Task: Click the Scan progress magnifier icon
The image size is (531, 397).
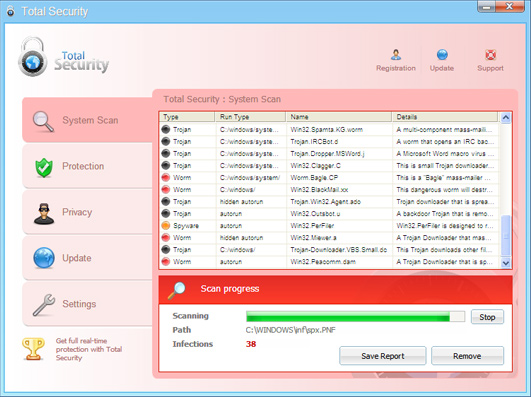Action: coord(177,290)
